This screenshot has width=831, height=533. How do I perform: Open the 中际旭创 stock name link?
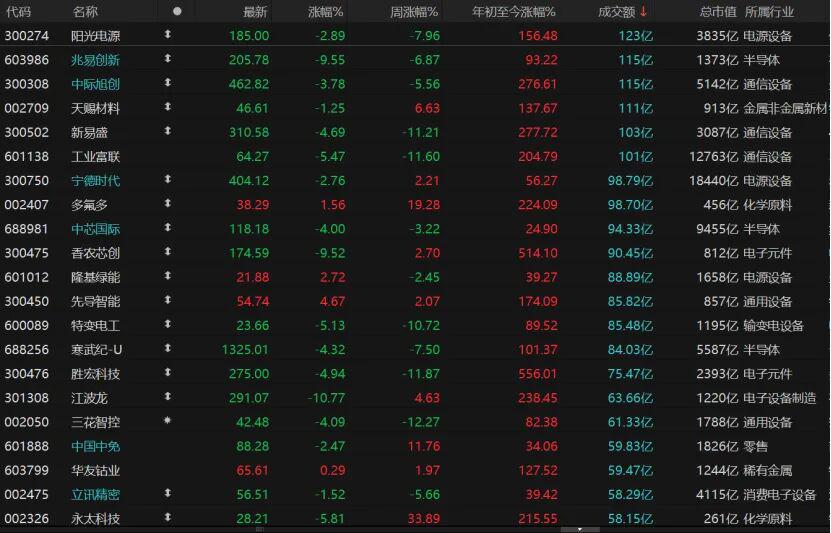(x=96, y=84)
